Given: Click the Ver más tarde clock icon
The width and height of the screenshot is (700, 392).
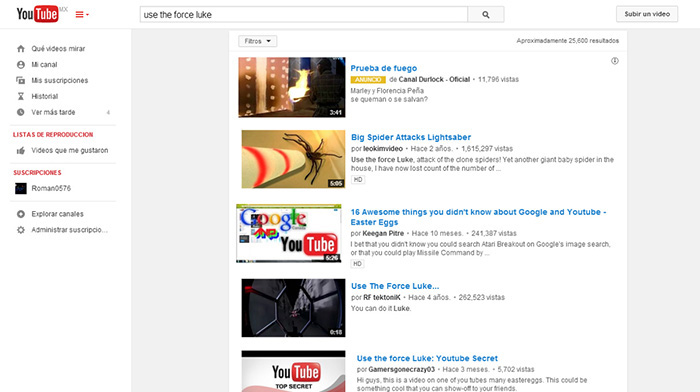Looking at the screenshot, I should (x=21, y=113).
